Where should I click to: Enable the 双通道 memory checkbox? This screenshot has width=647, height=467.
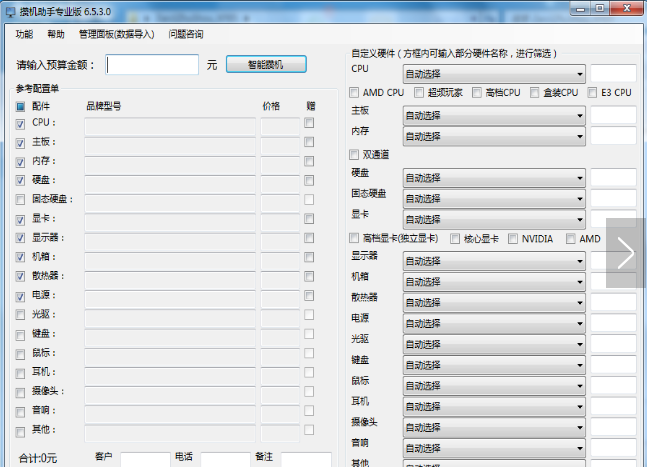pyautogui.click(x=354, y=155)
